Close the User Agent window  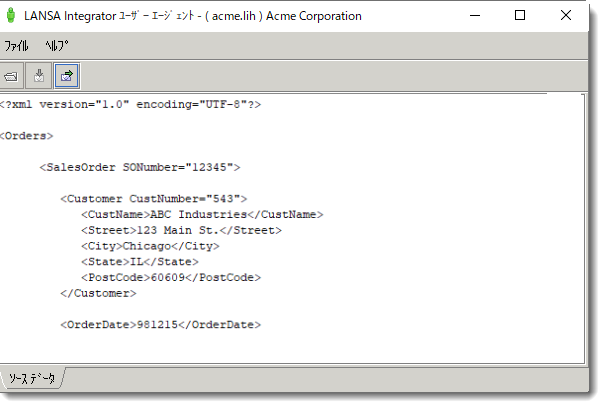coord(566,15)
